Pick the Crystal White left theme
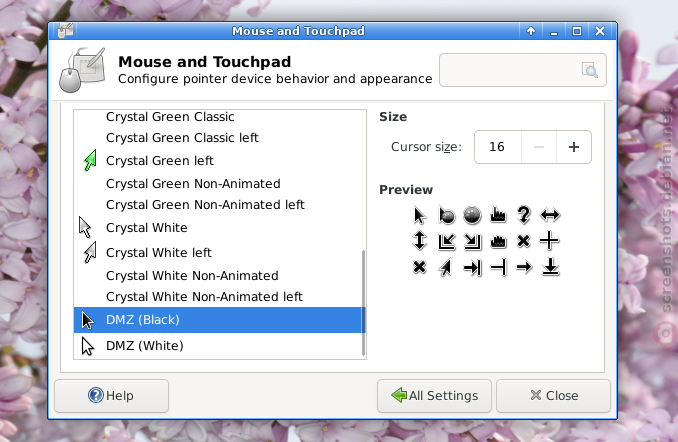 [219, 253]
